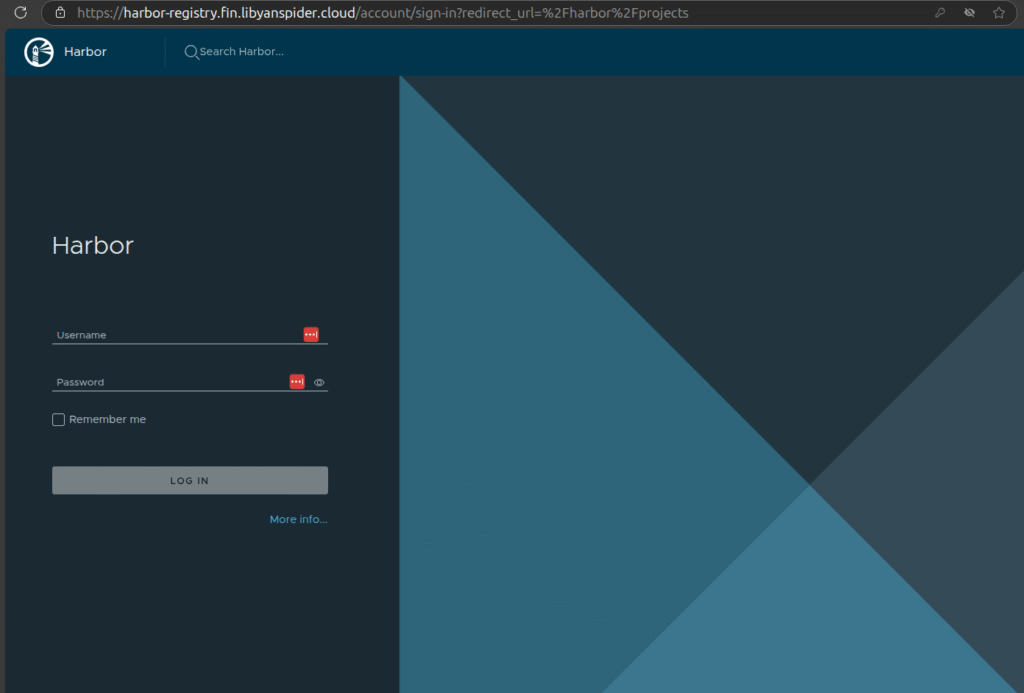The height and width of the screenshot is (693, 1024).
Task: Click the search magnifier icon in the top bar
Action: [191, 51]
